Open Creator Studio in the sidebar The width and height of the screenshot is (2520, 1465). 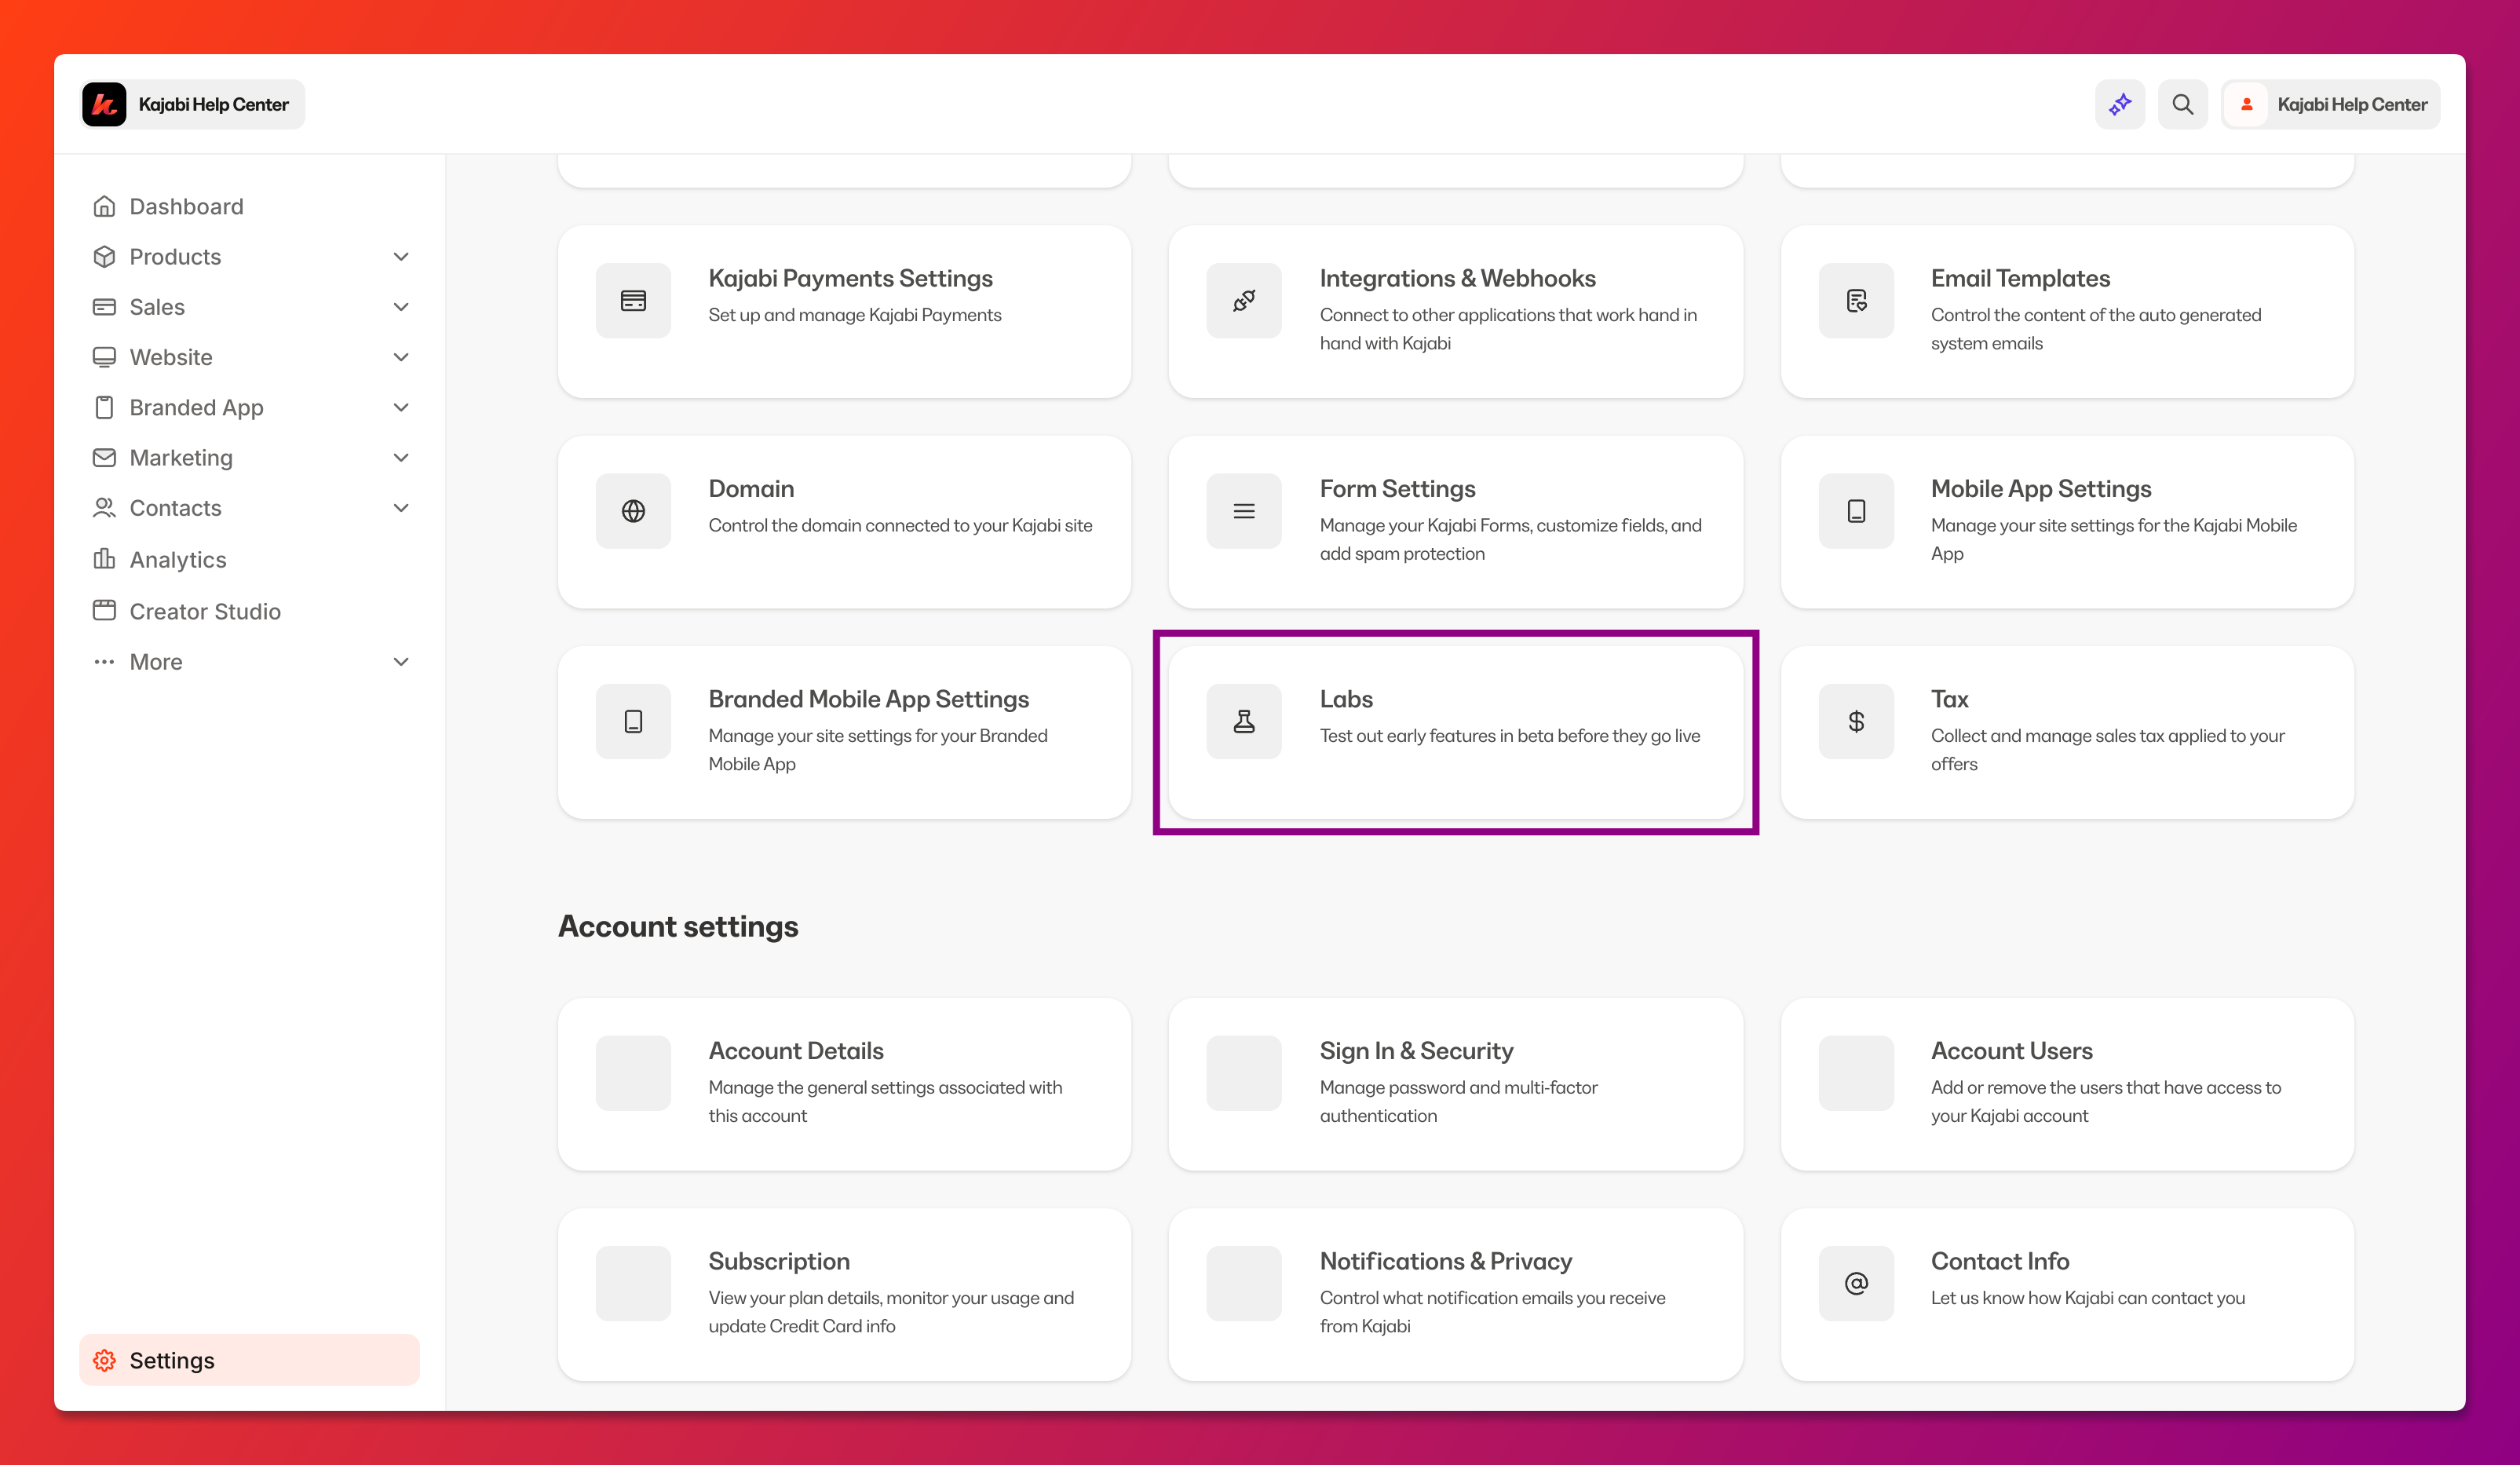click(x=249, y=611)
